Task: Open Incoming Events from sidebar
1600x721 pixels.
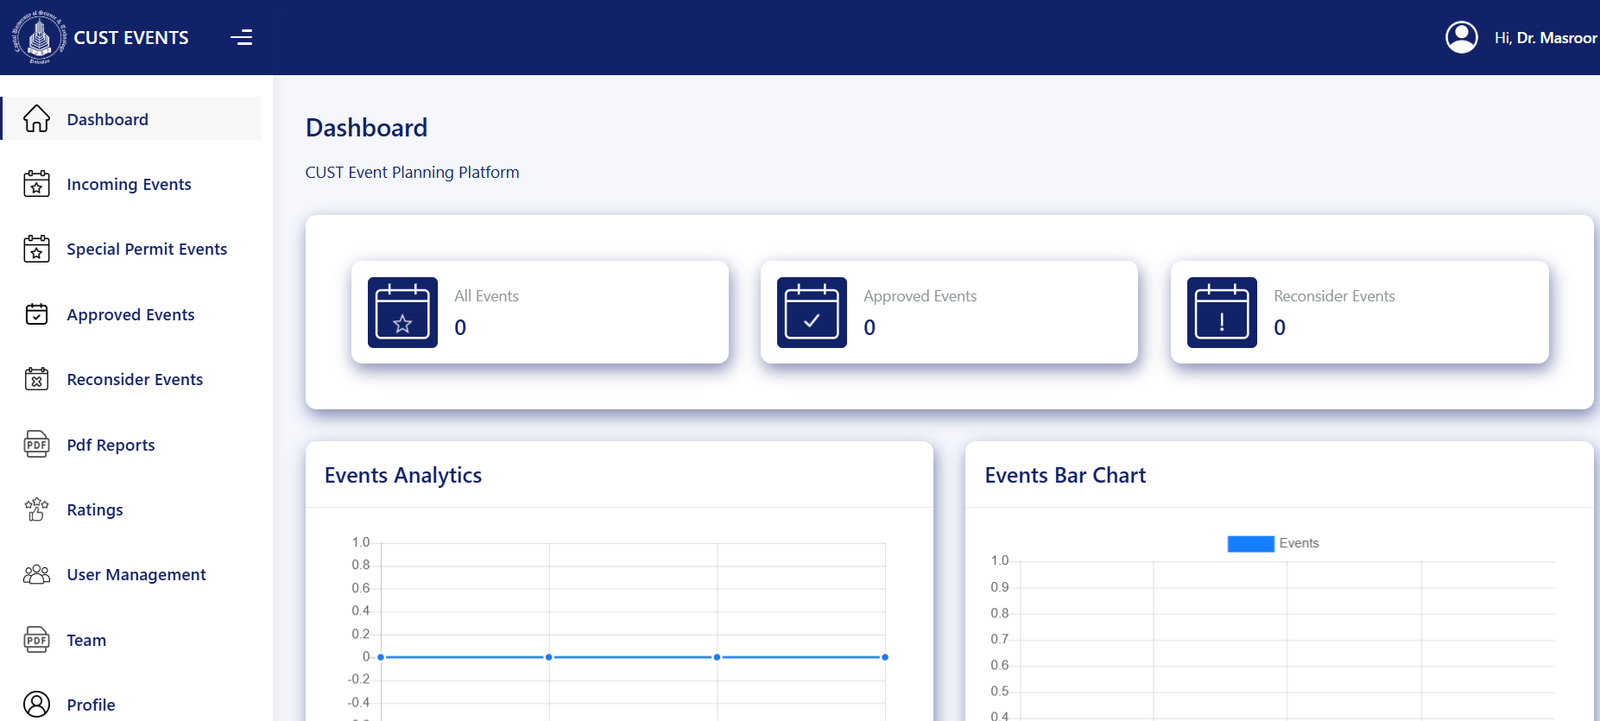Action: pyautogui.click(x=128, y=185)
